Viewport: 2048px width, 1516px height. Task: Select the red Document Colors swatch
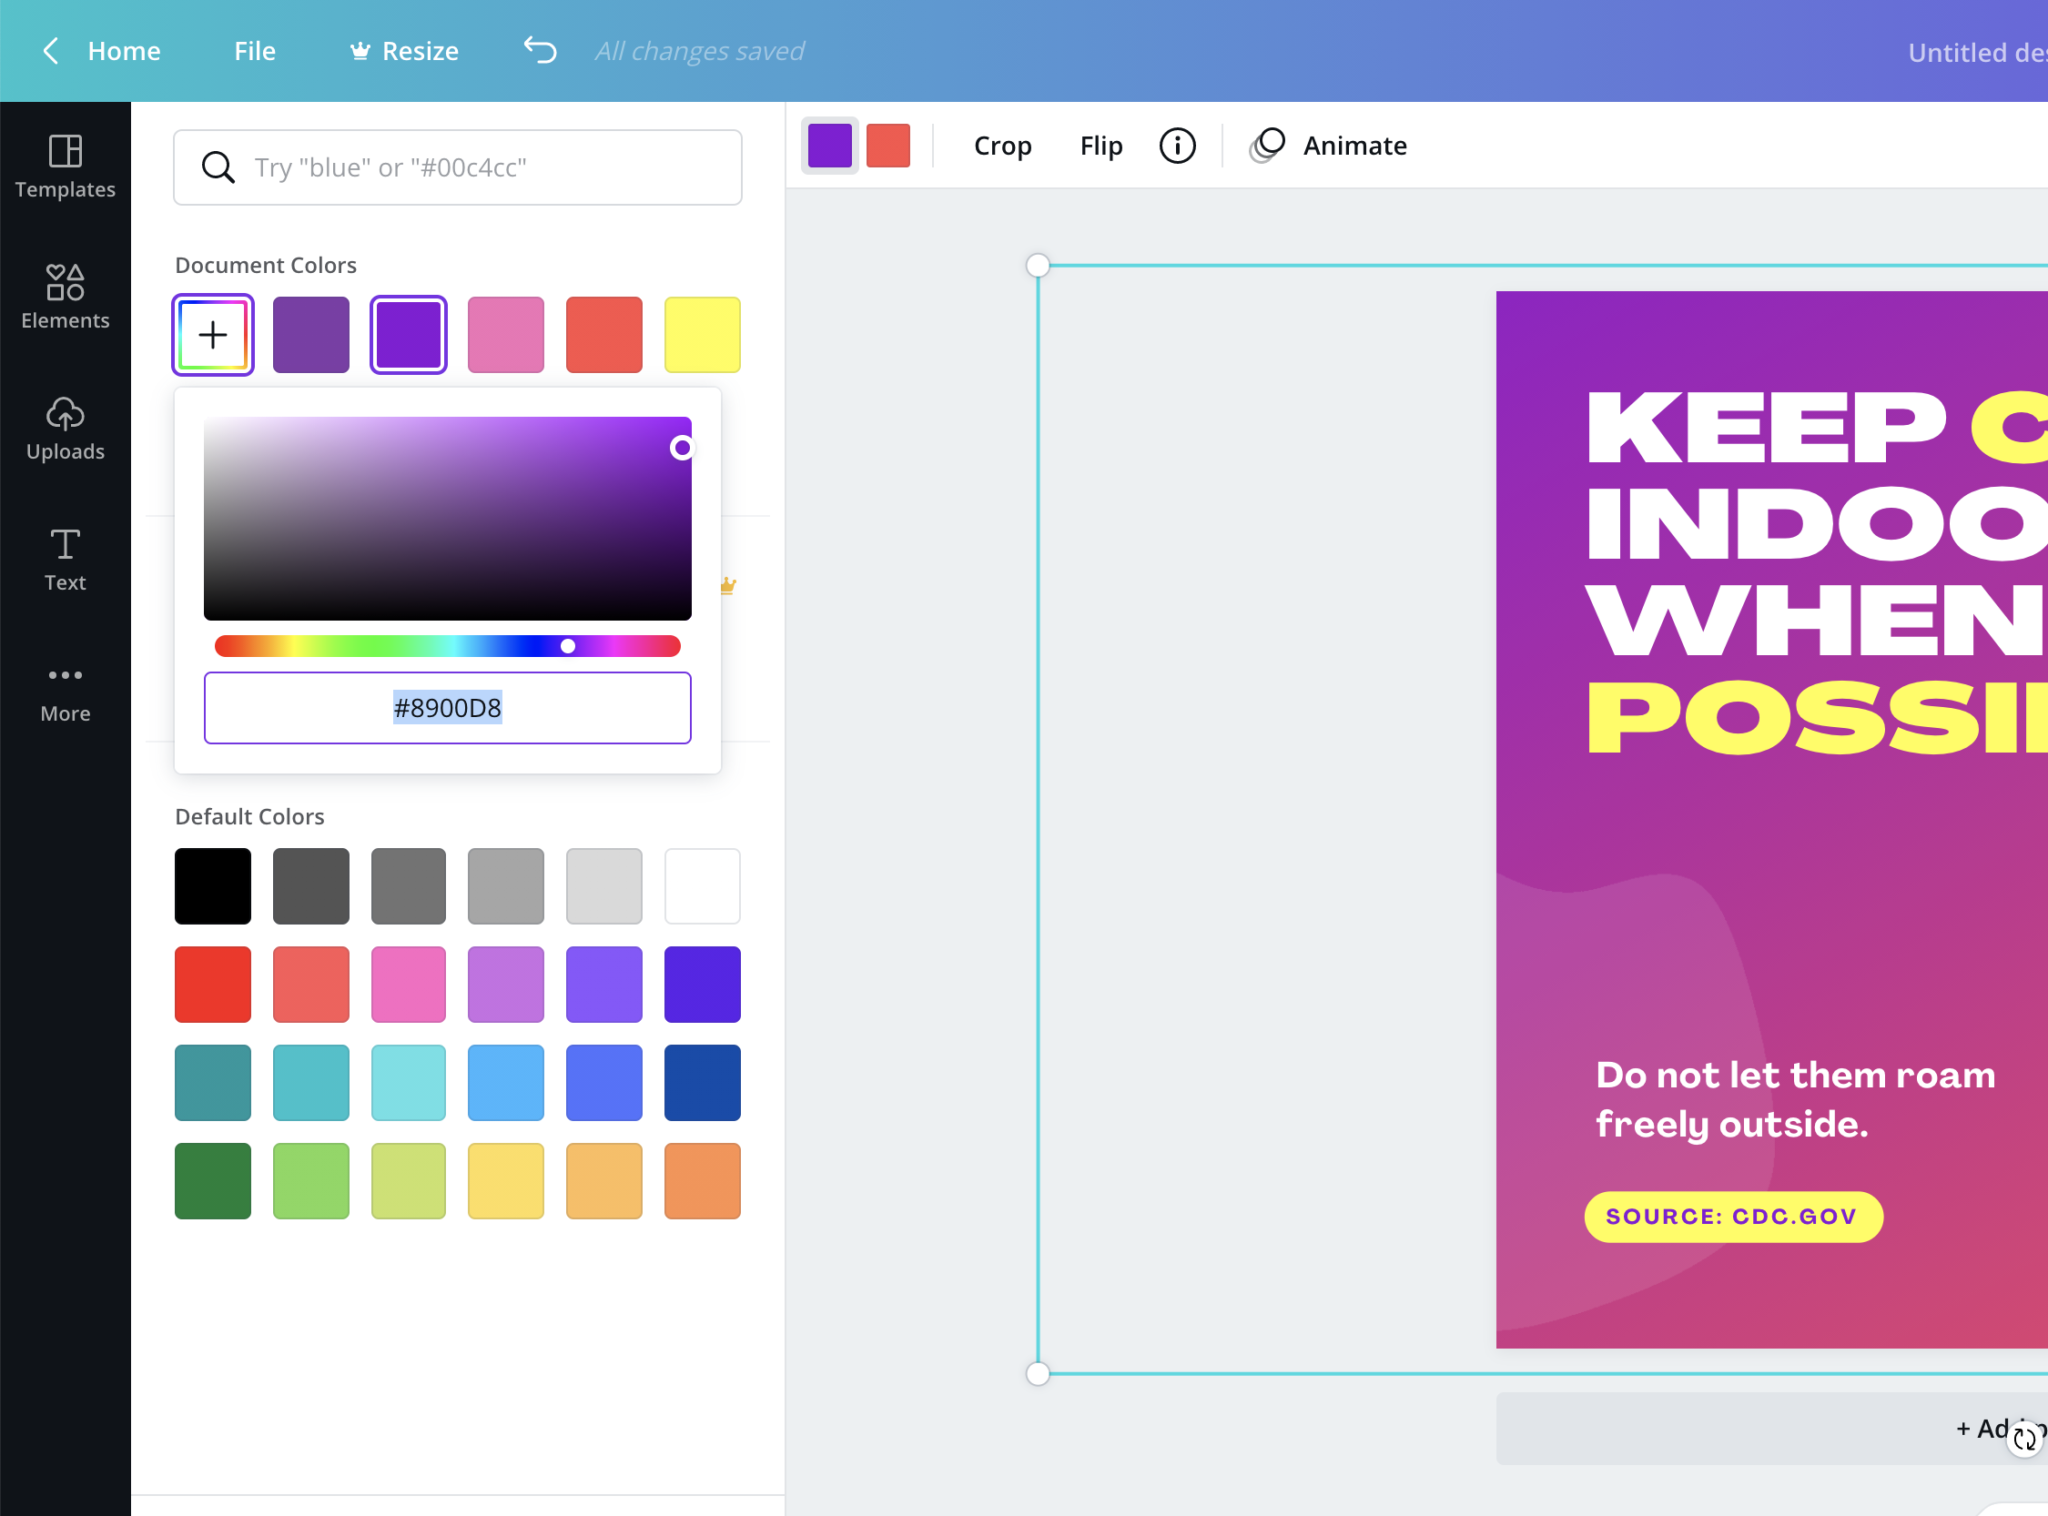(604, 334)
